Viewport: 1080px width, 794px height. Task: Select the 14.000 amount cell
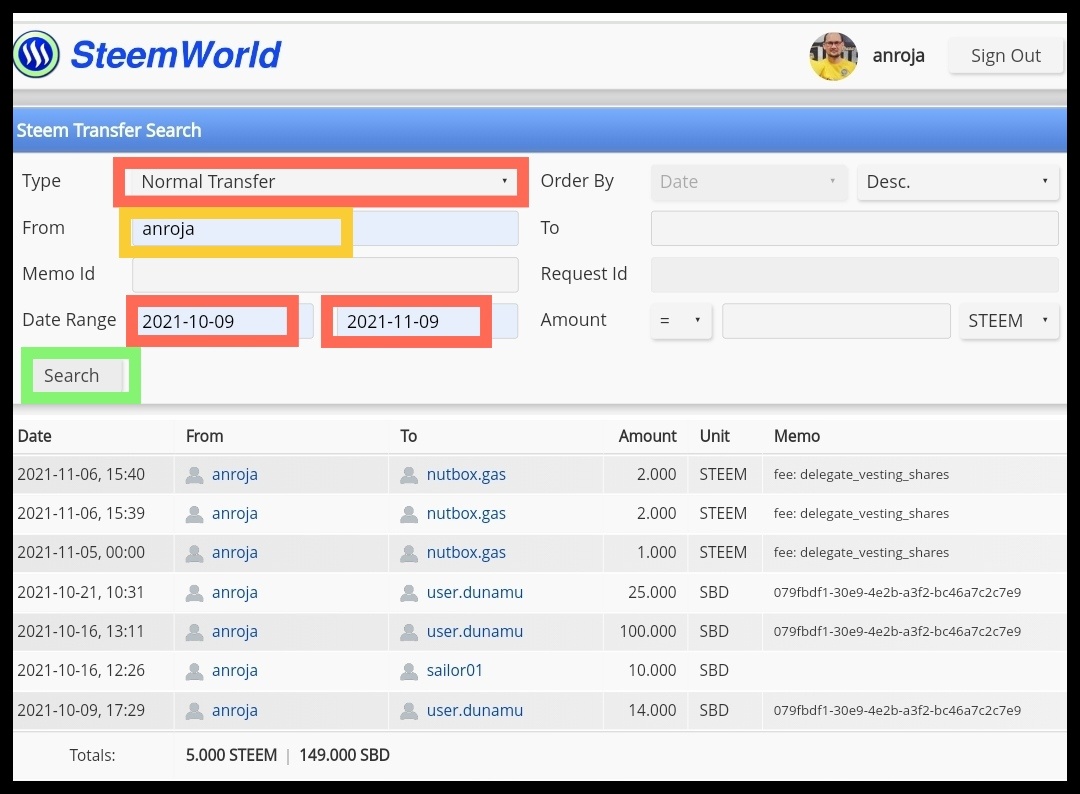[652, 710]
